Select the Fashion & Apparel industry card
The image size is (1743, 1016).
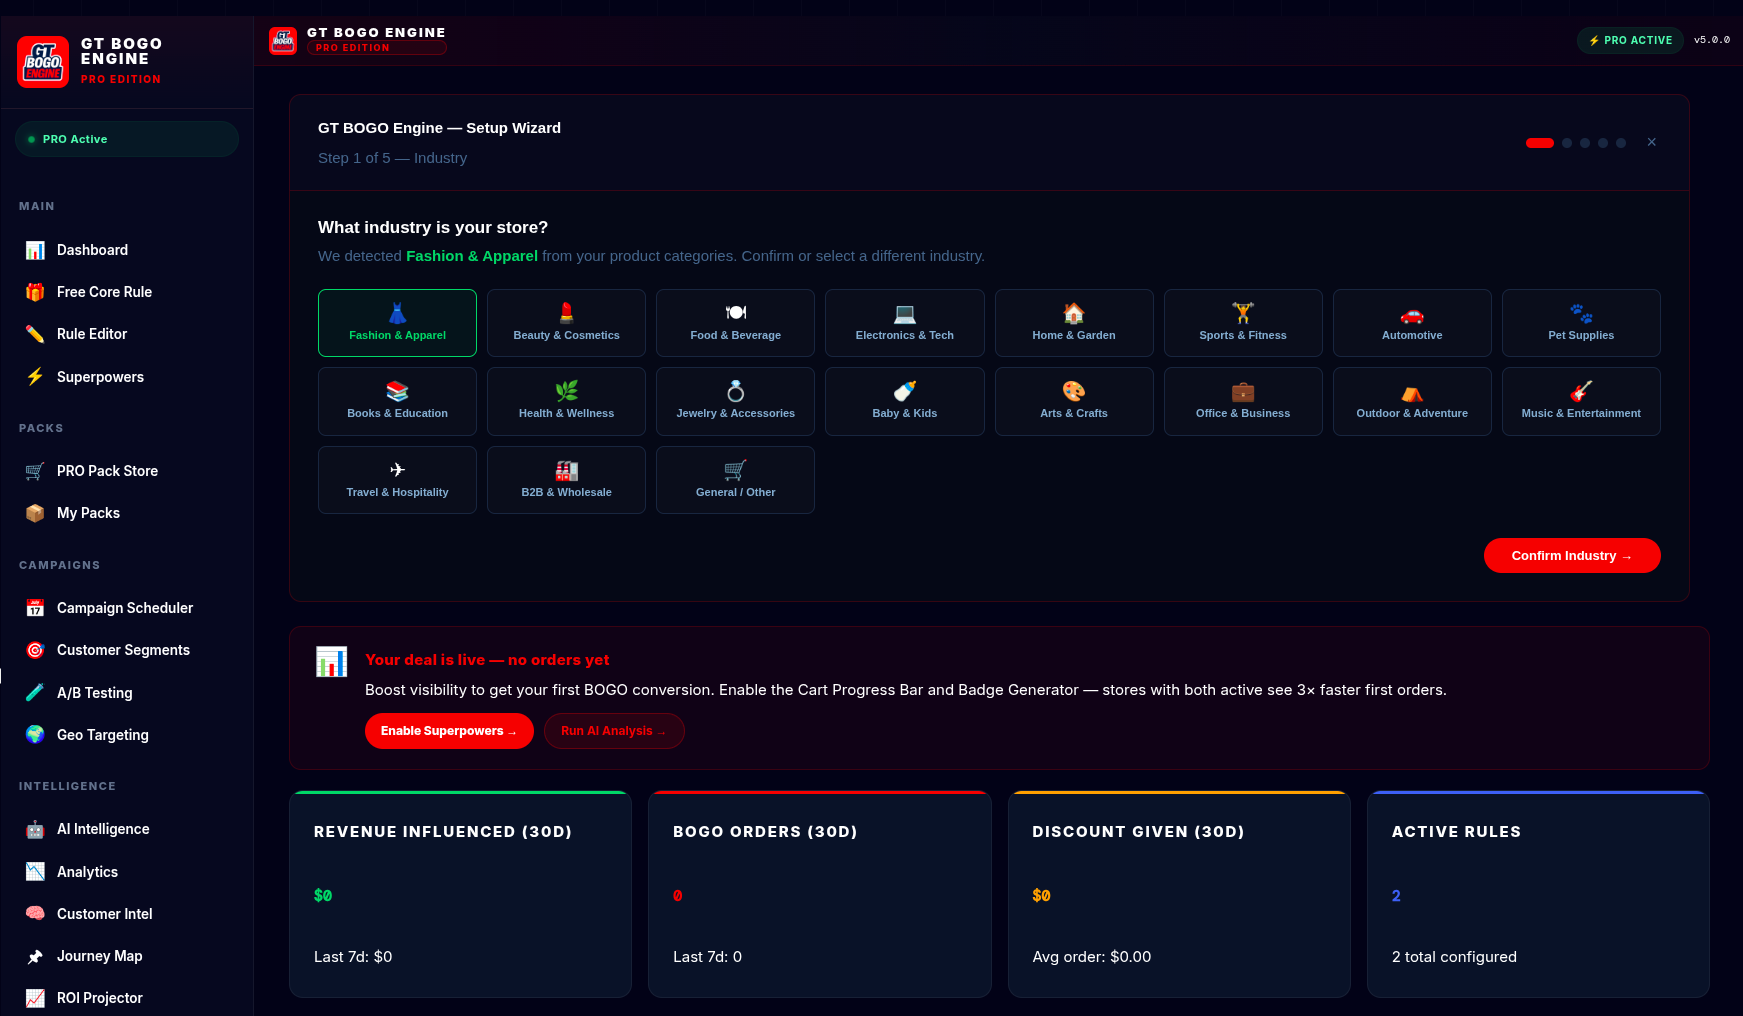click(x=397, y=323)
